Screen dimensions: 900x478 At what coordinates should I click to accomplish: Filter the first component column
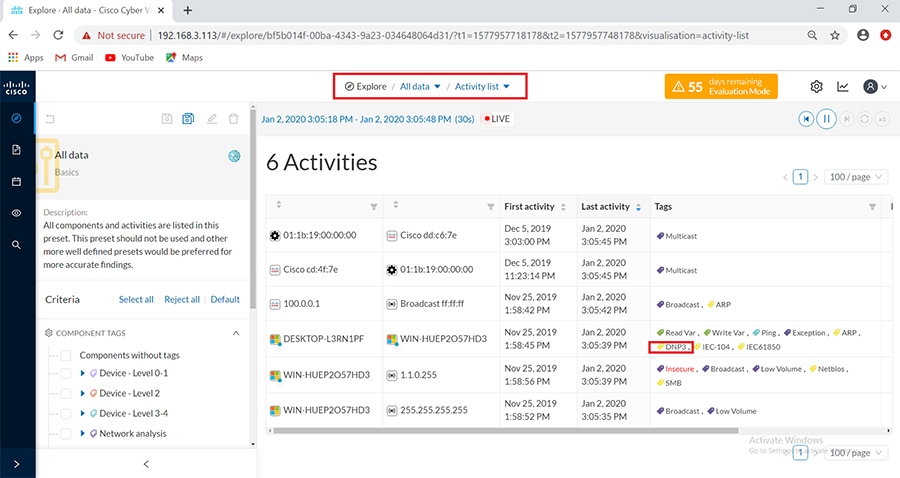(374, 207)
